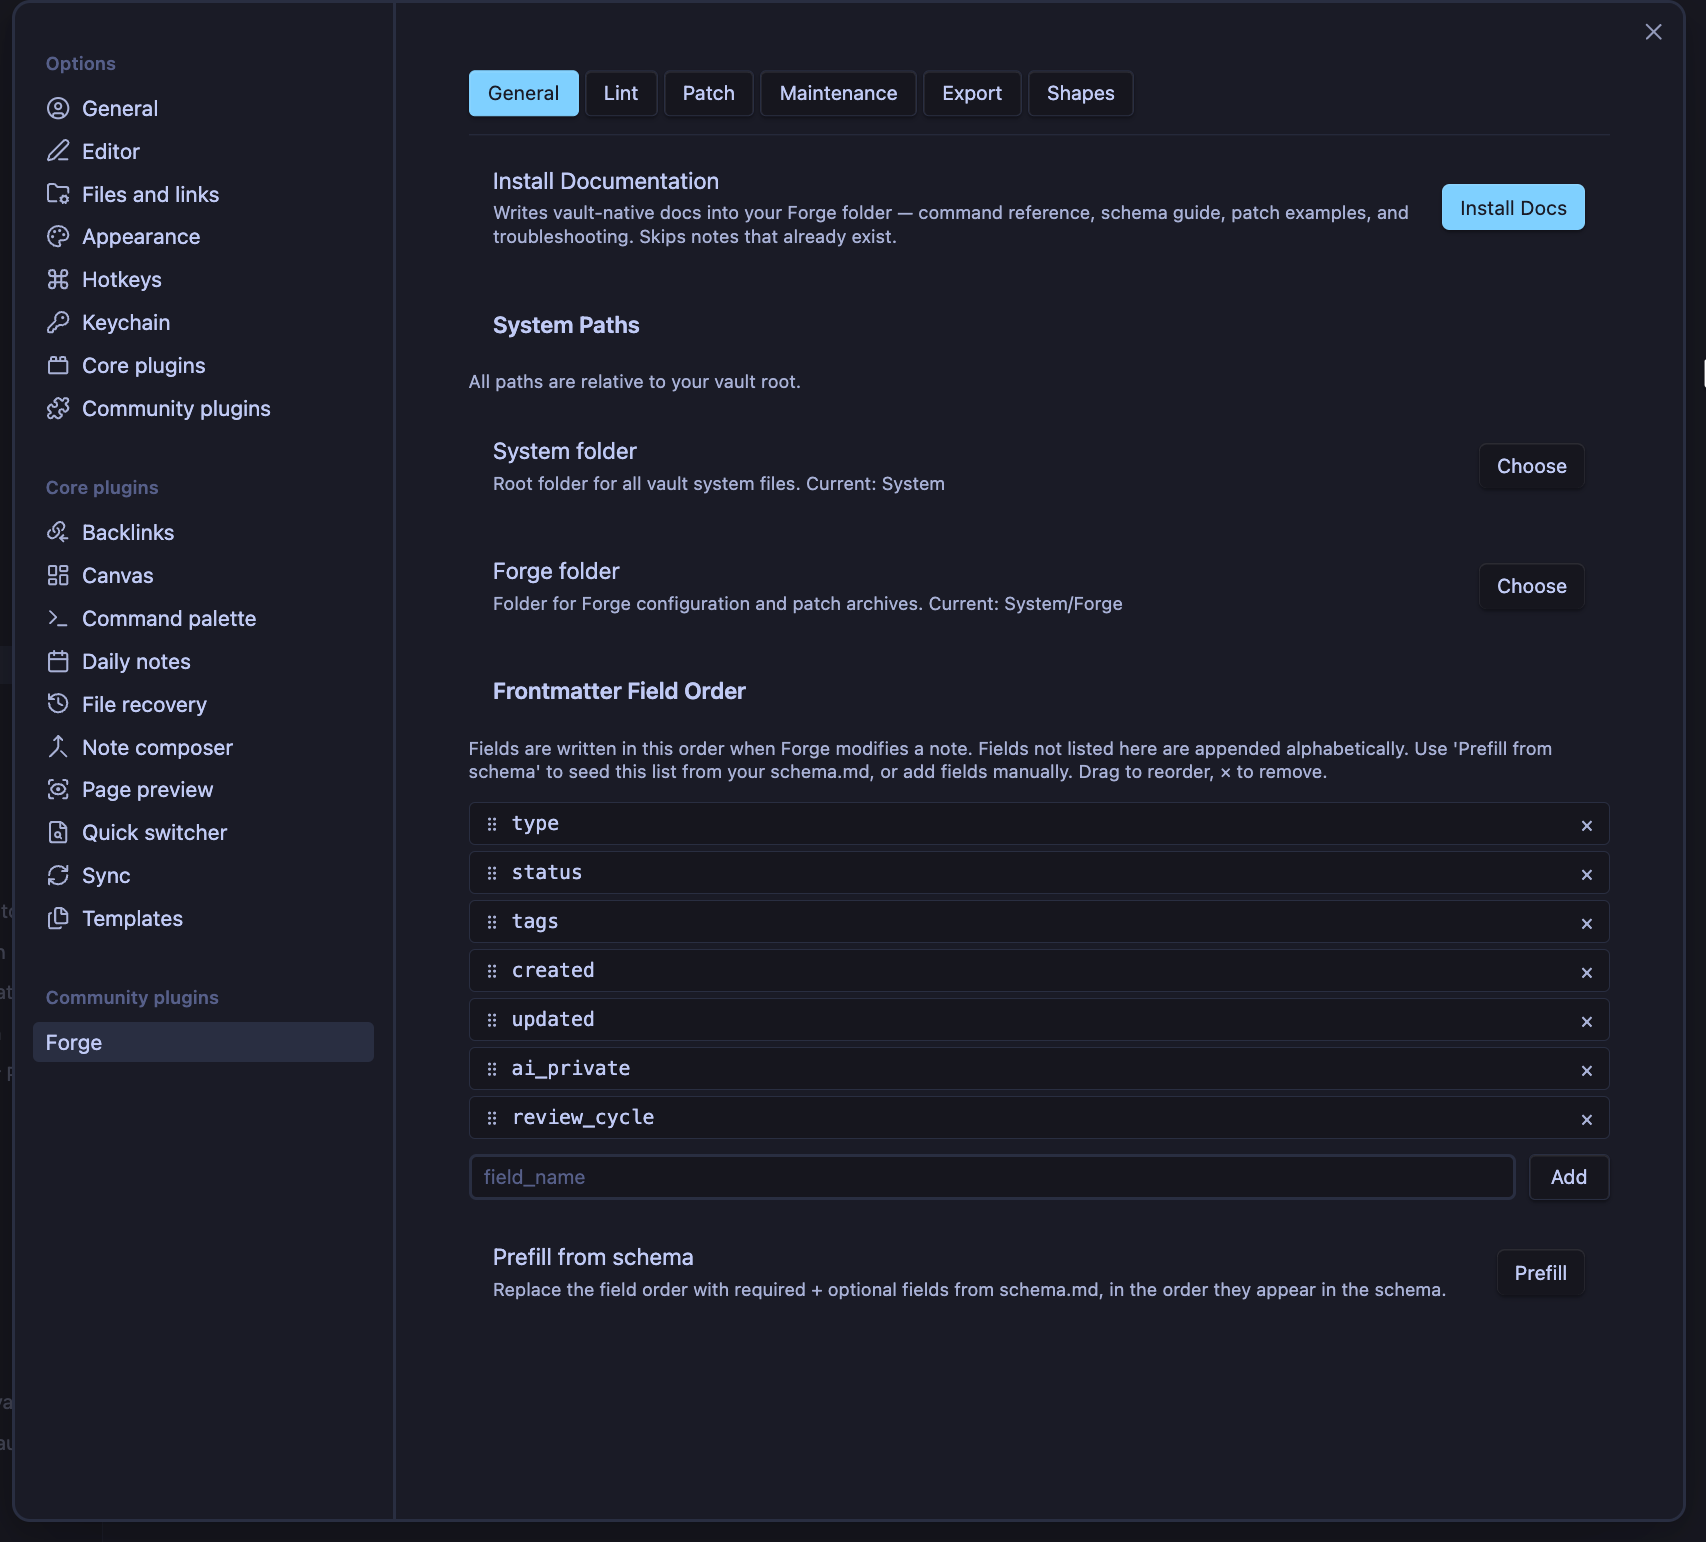Remove the status field from order

(x=1586, y=874)
